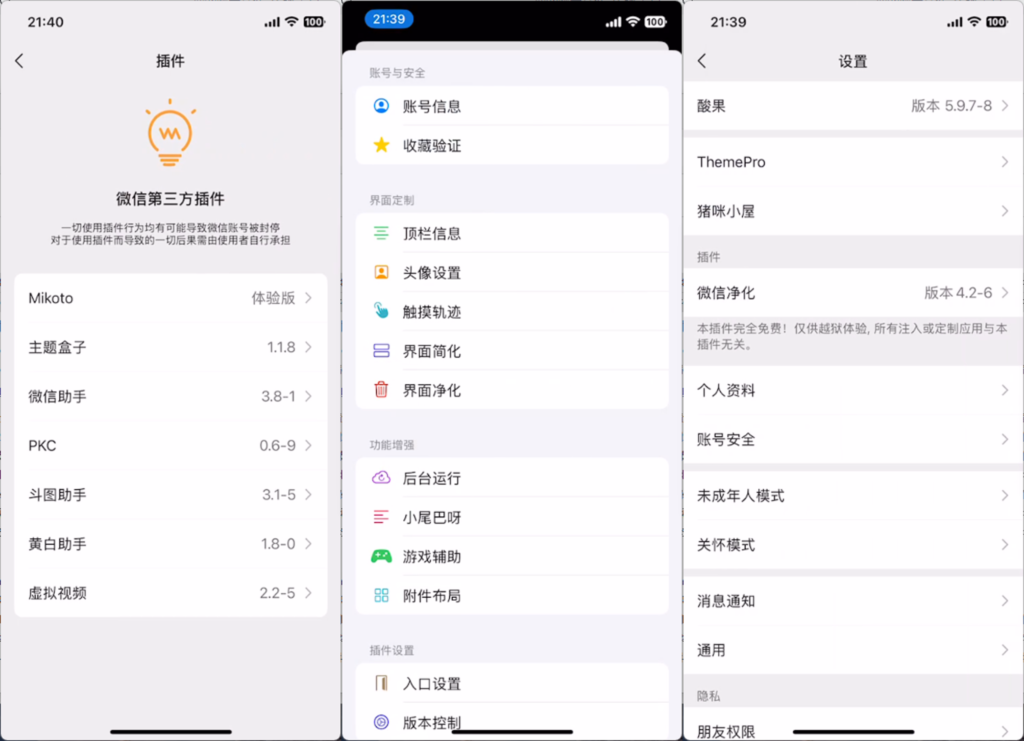Screen dimensions: 1024x741
Task: Click the 账号信息 profile icon
Action: [381, 106]
